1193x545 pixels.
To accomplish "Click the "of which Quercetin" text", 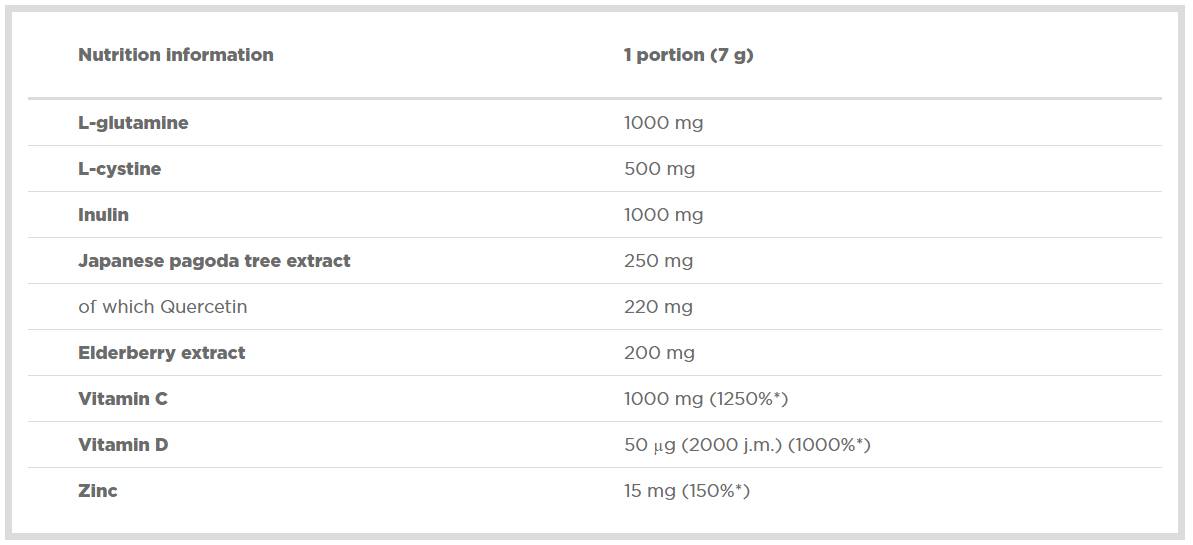I will [162, 307].
